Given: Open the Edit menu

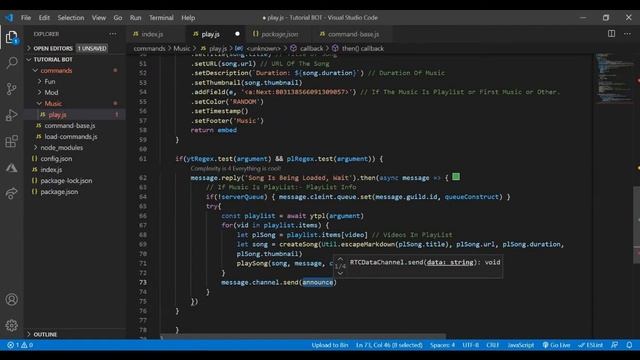Looking at the screenshot, I should (x=44, y=18).
